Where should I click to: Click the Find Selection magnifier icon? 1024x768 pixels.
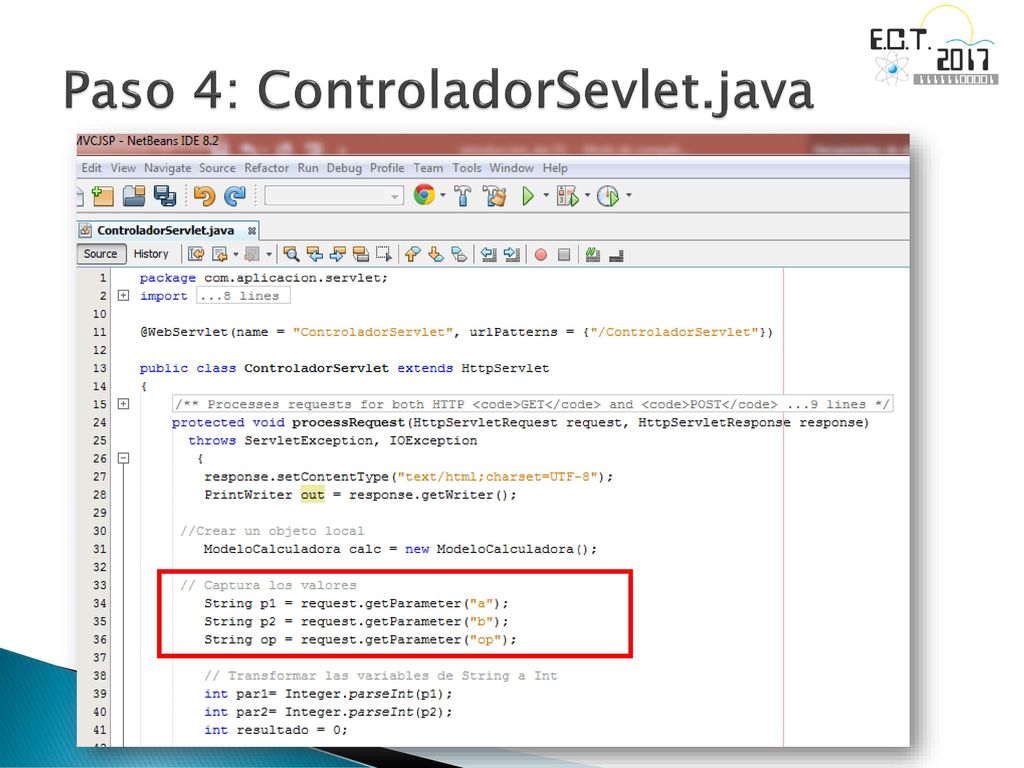[x=291, y=254]
